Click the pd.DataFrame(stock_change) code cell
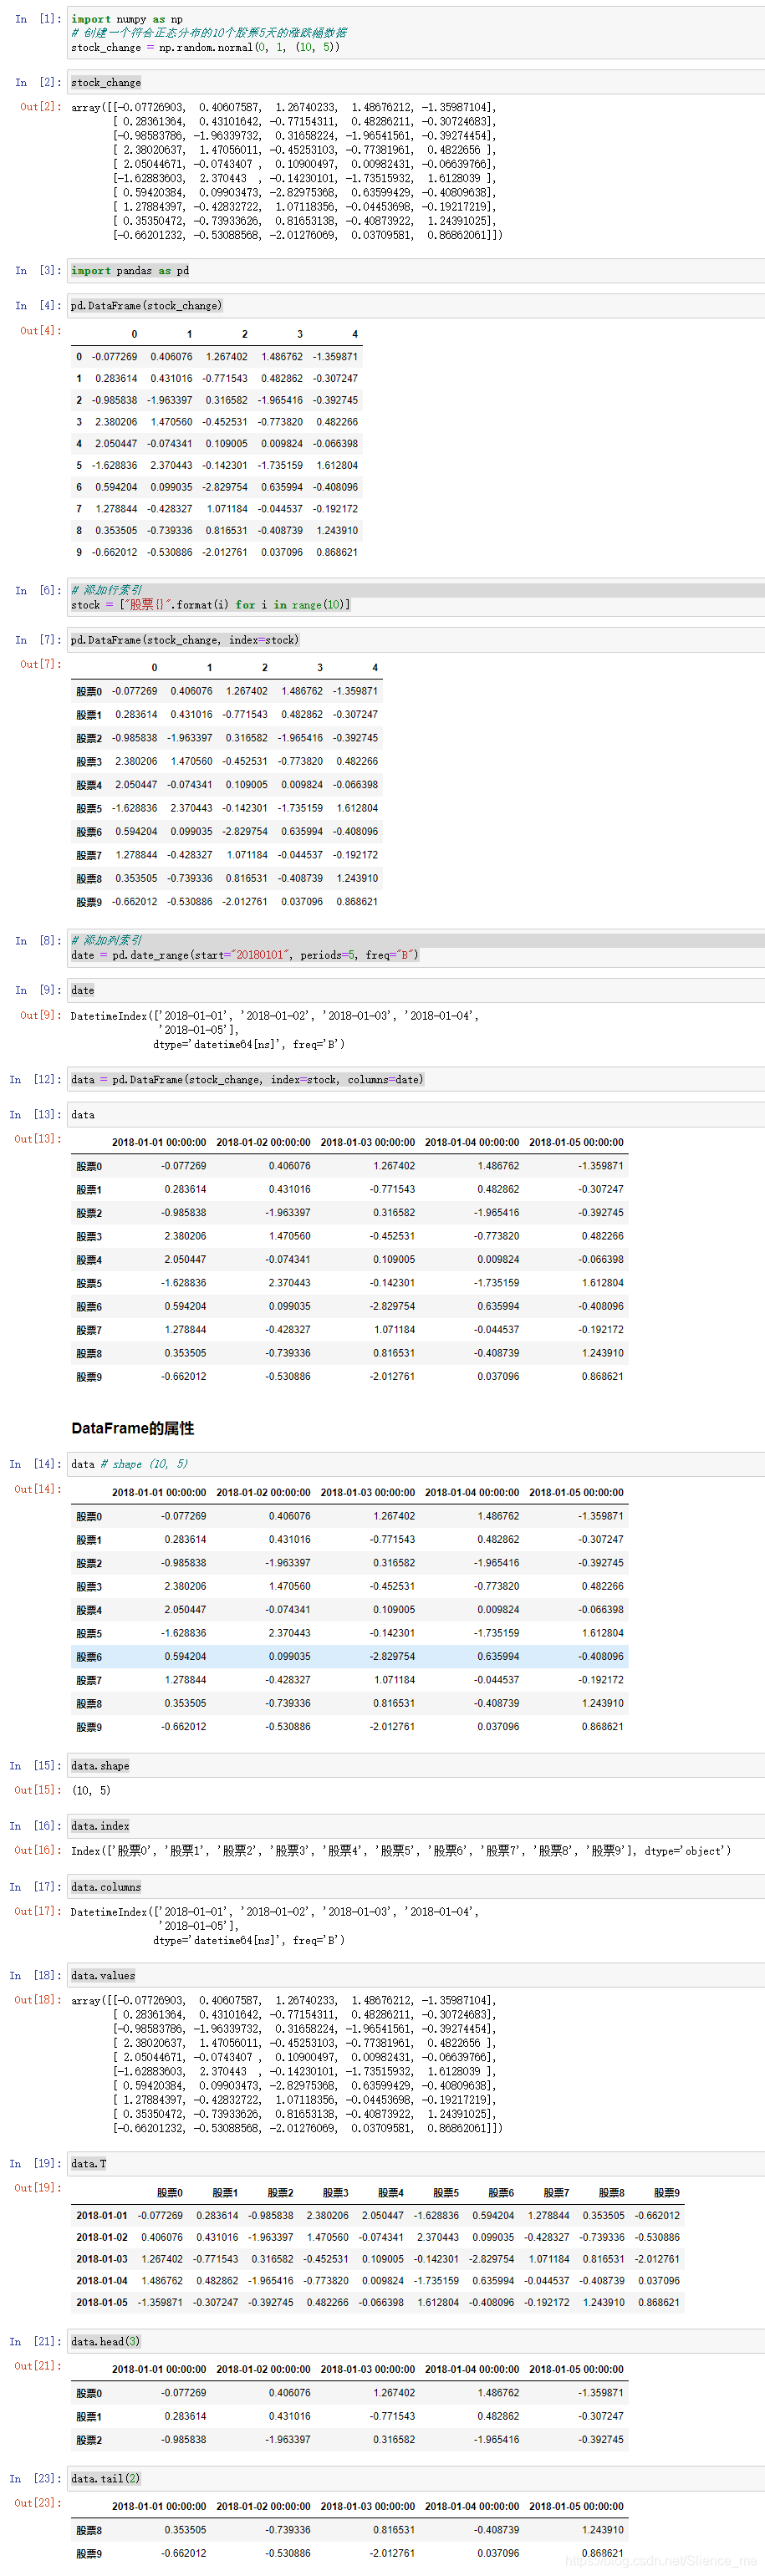This screenshot has height=2576, width=765. [x=416, y=305]
